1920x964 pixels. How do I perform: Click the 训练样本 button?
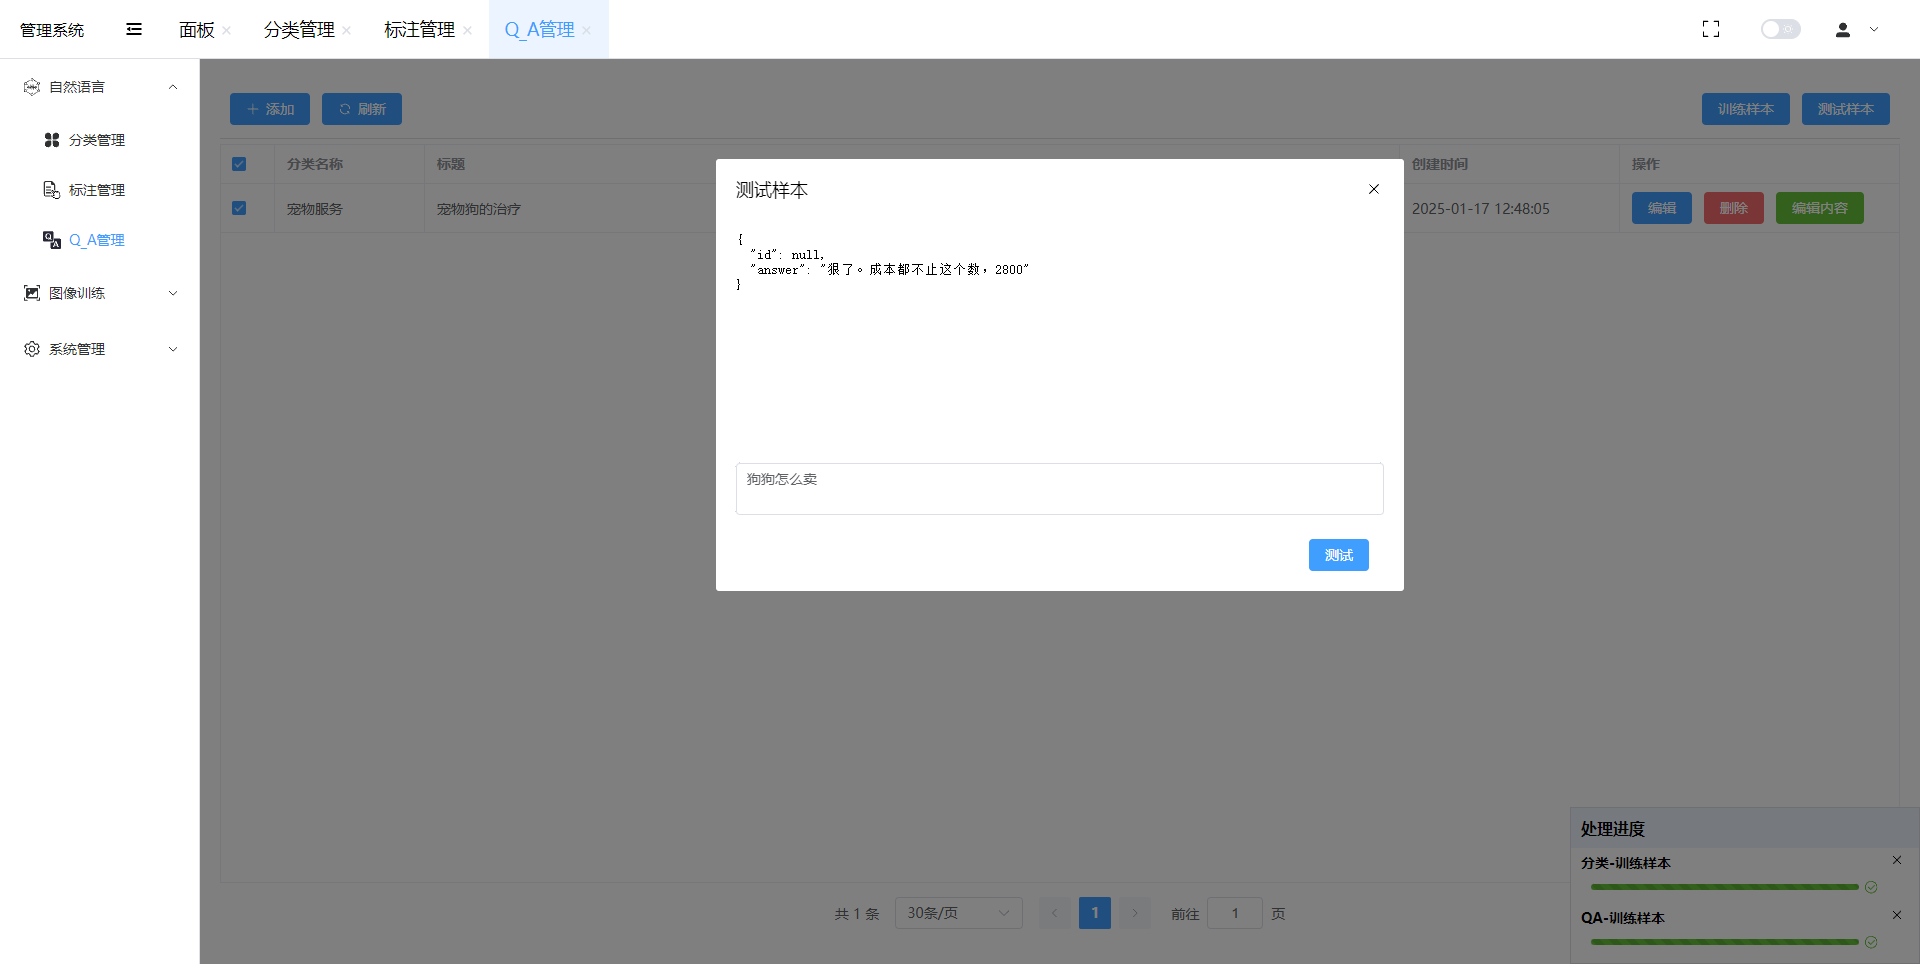(1746, 109)
